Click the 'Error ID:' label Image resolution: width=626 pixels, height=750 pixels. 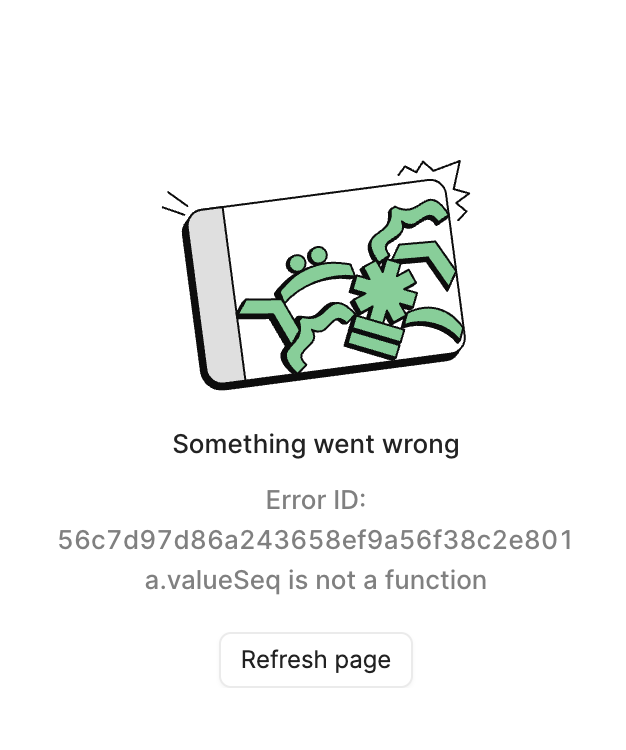(x=316, y=500)
